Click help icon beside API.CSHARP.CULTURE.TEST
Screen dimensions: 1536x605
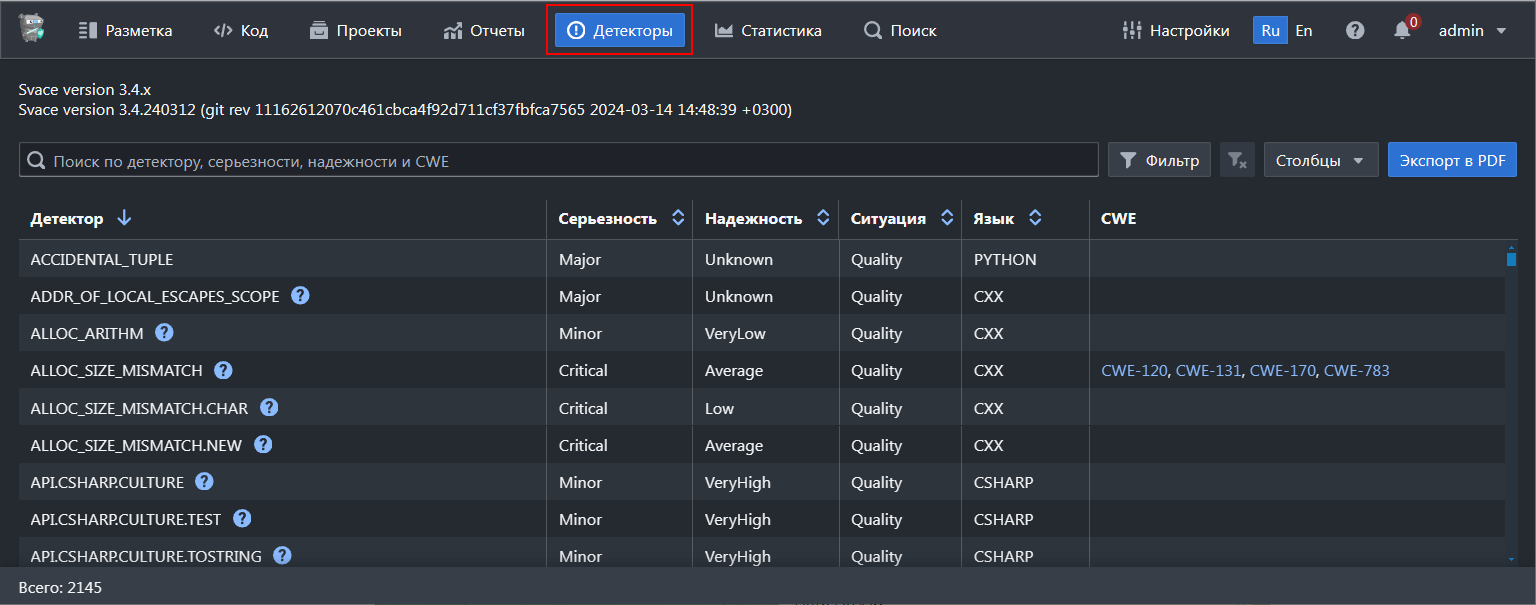[x=242, y=519]
